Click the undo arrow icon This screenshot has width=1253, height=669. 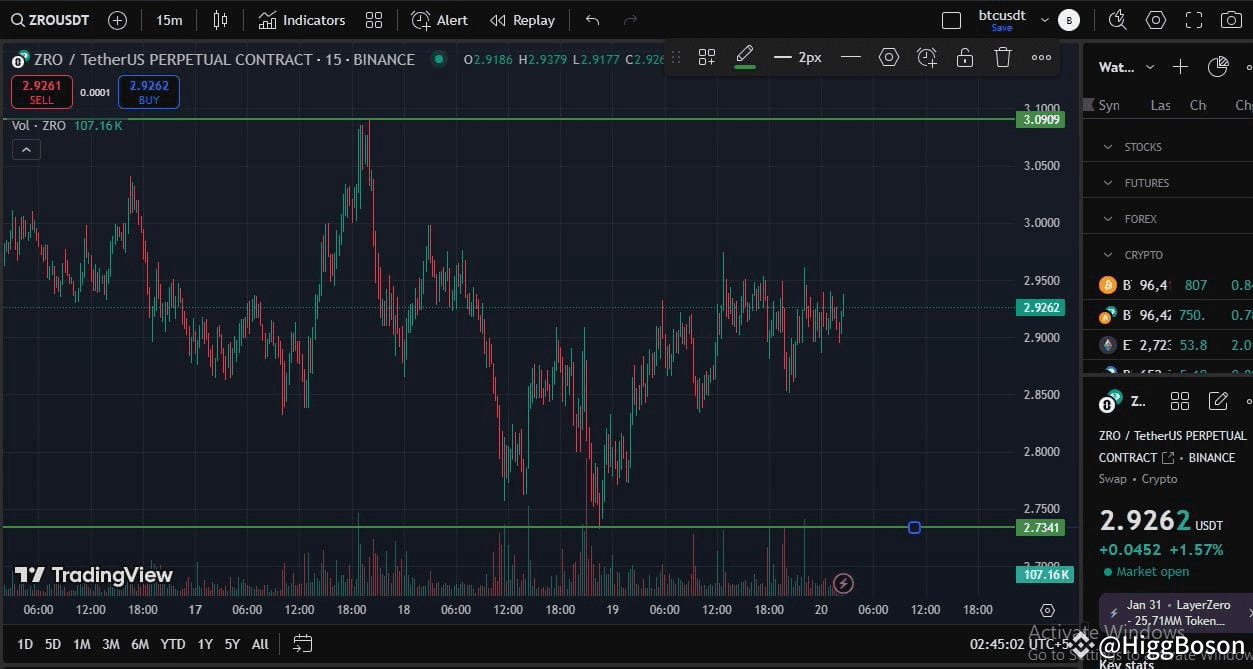[x=590, y=20]
